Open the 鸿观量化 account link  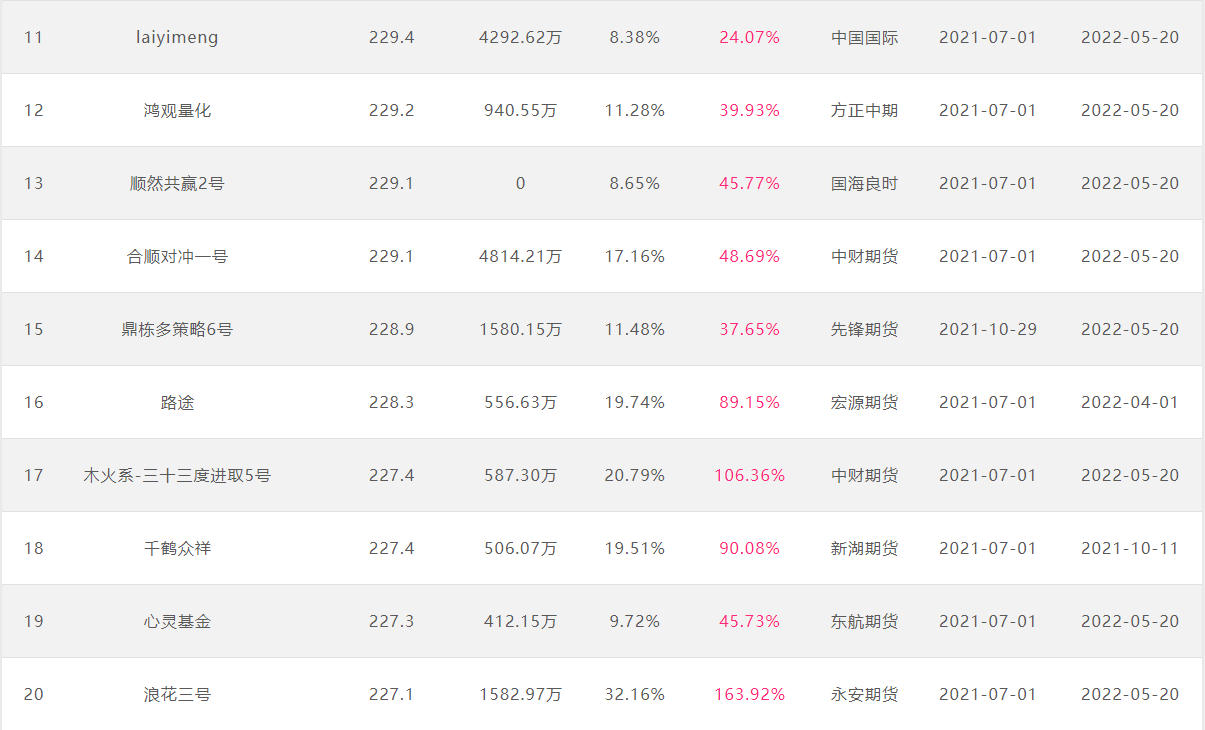(177, 111)
